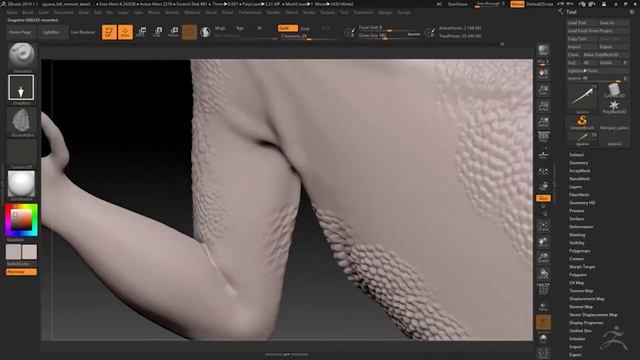Click the AAHalf icon

tap(543, 122)
